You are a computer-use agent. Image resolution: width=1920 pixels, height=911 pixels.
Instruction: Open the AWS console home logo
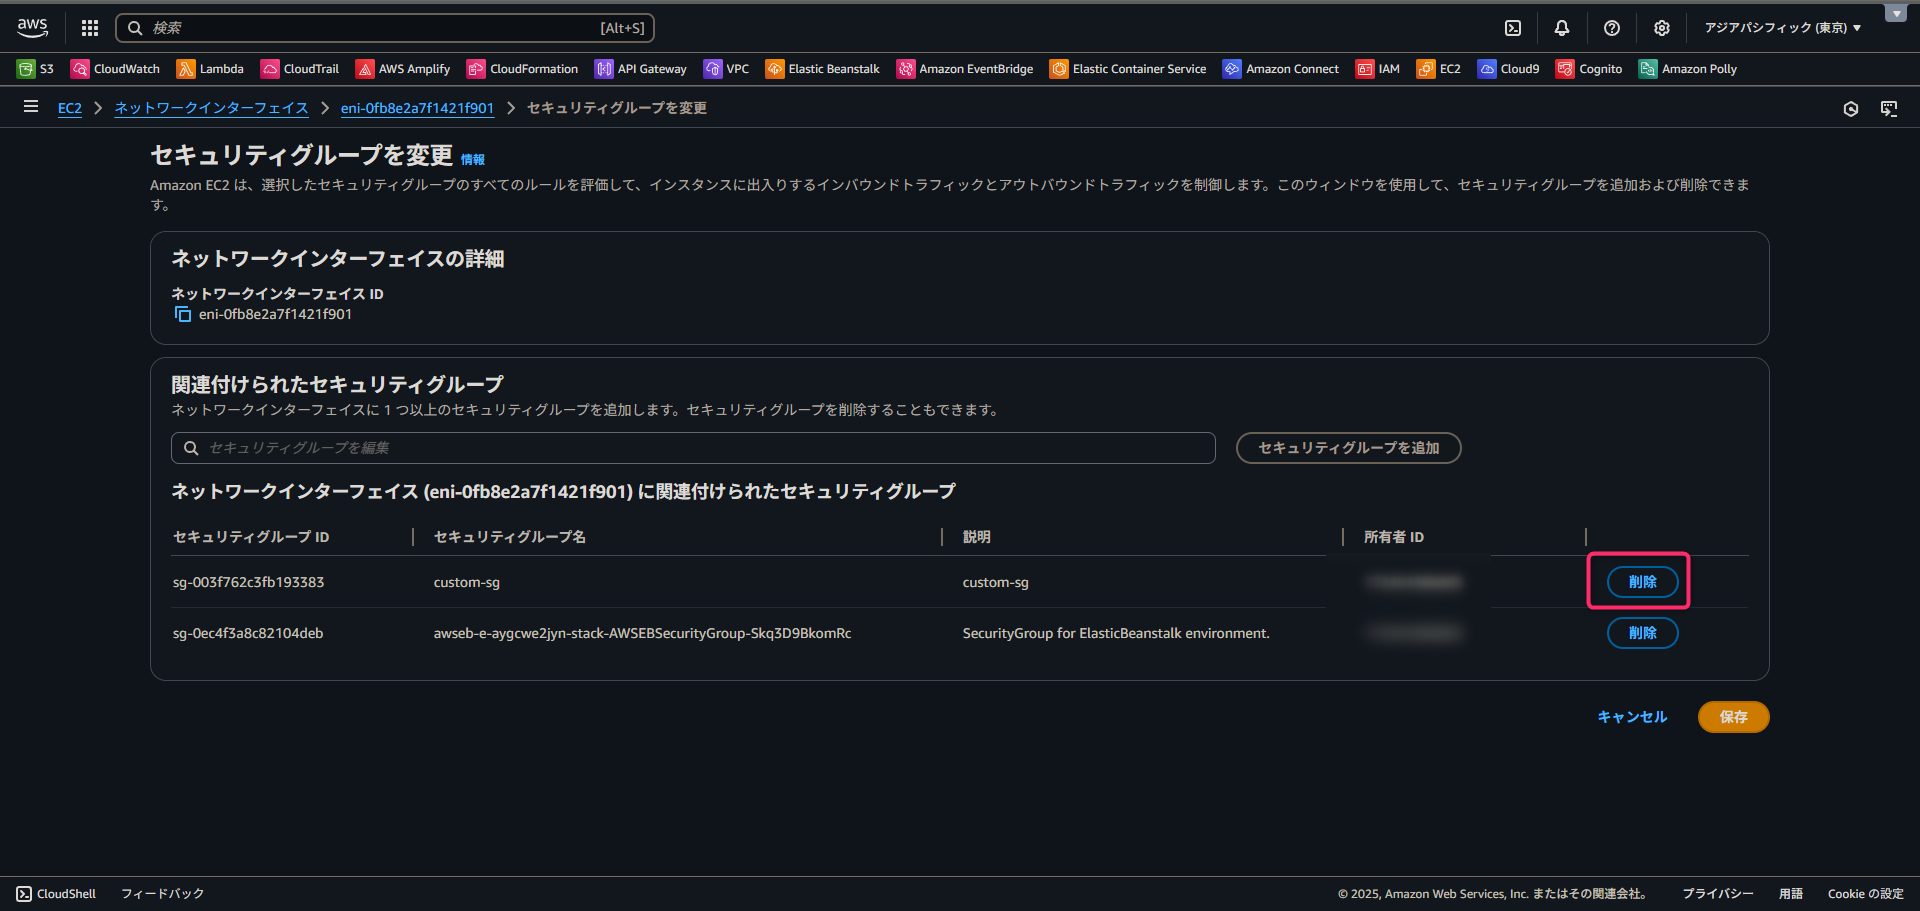(x=32, y=28)
